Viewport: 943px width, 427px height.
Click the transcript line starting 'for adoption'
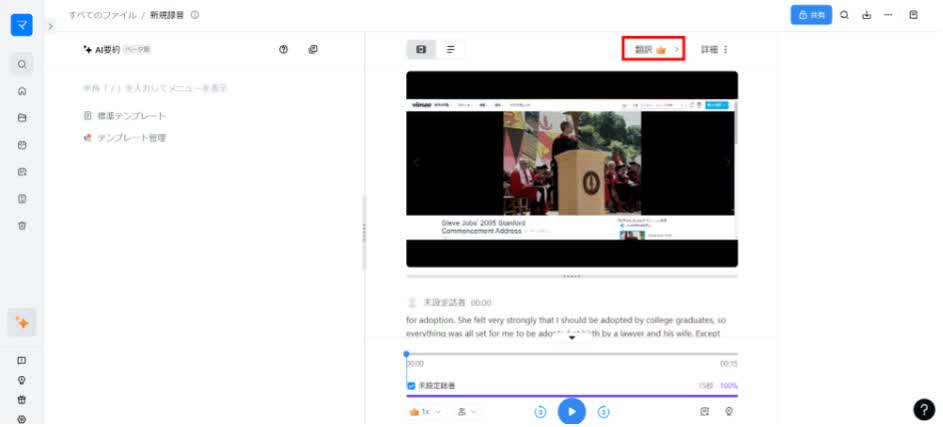(566, 321)
